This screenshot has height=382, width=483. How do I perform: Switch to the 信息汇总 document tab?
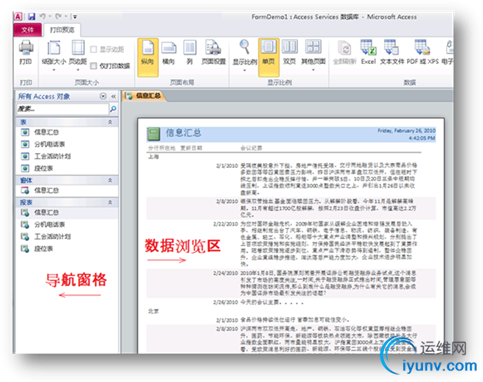coord(144,96)
